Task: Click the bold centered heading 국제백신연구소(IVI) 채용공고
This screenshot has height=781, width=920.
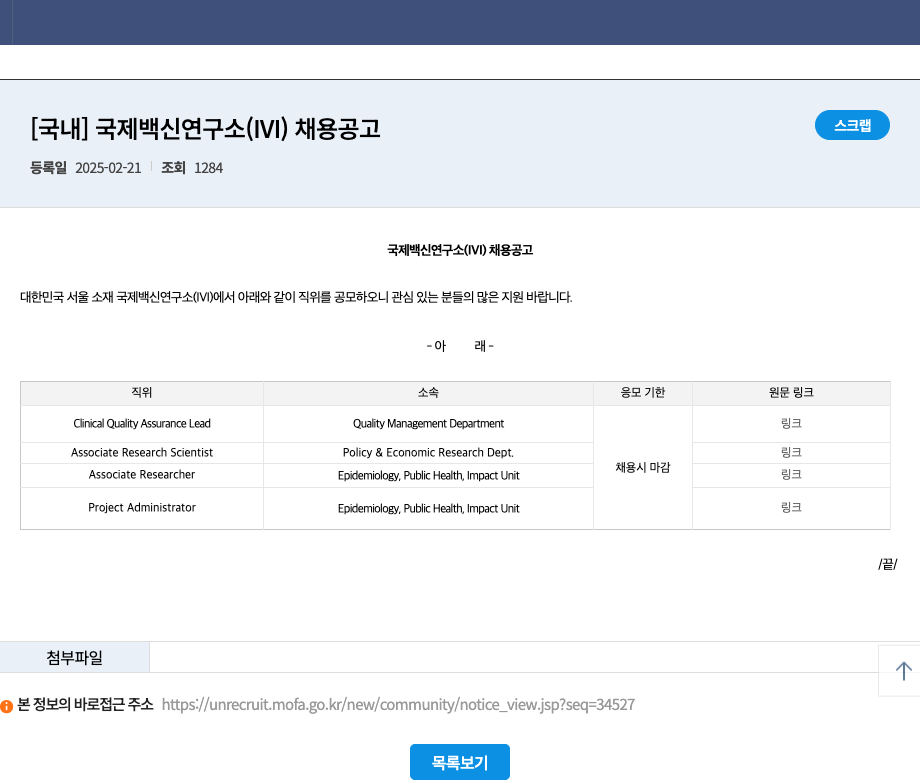Action: pyautogui.click(x=460, y=250)
